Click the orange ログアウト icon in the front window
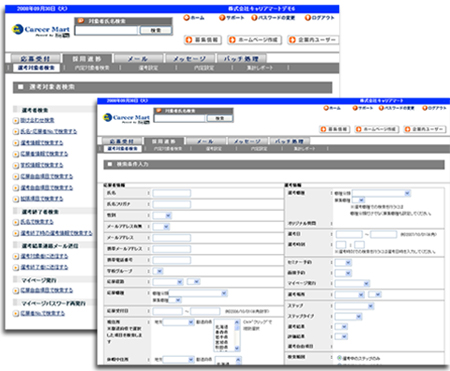This screenshot has height=371, width=450. (425, 108)
